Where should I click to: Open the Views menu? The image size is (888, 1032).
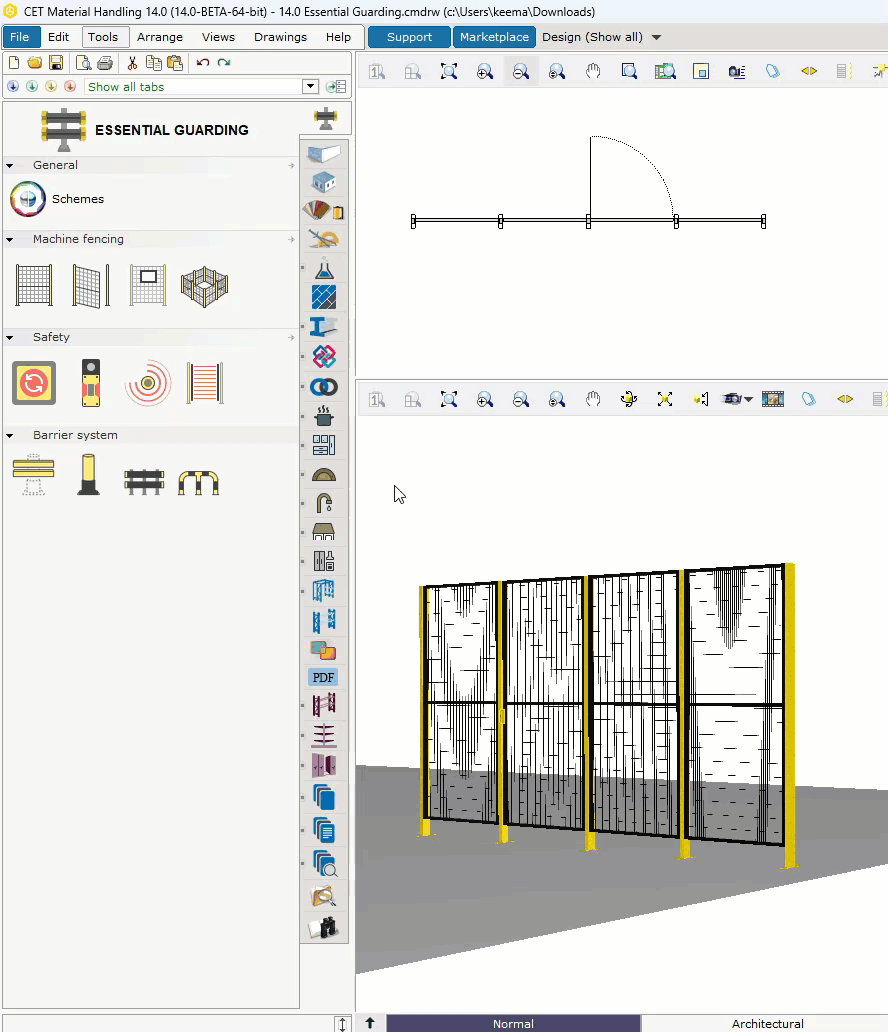(219, 37)
